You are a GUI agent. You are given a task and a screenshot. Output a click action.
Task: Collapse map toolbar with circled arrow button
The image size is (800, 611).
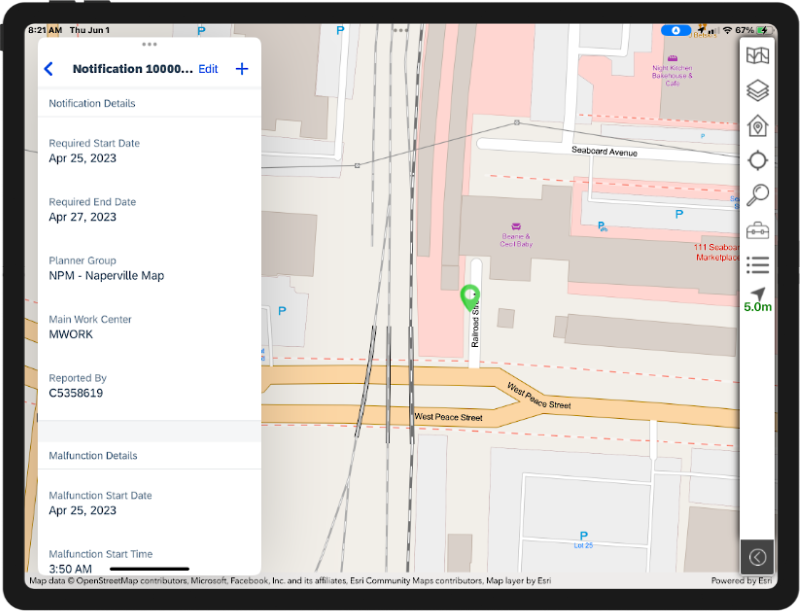(x=757, y=557)
